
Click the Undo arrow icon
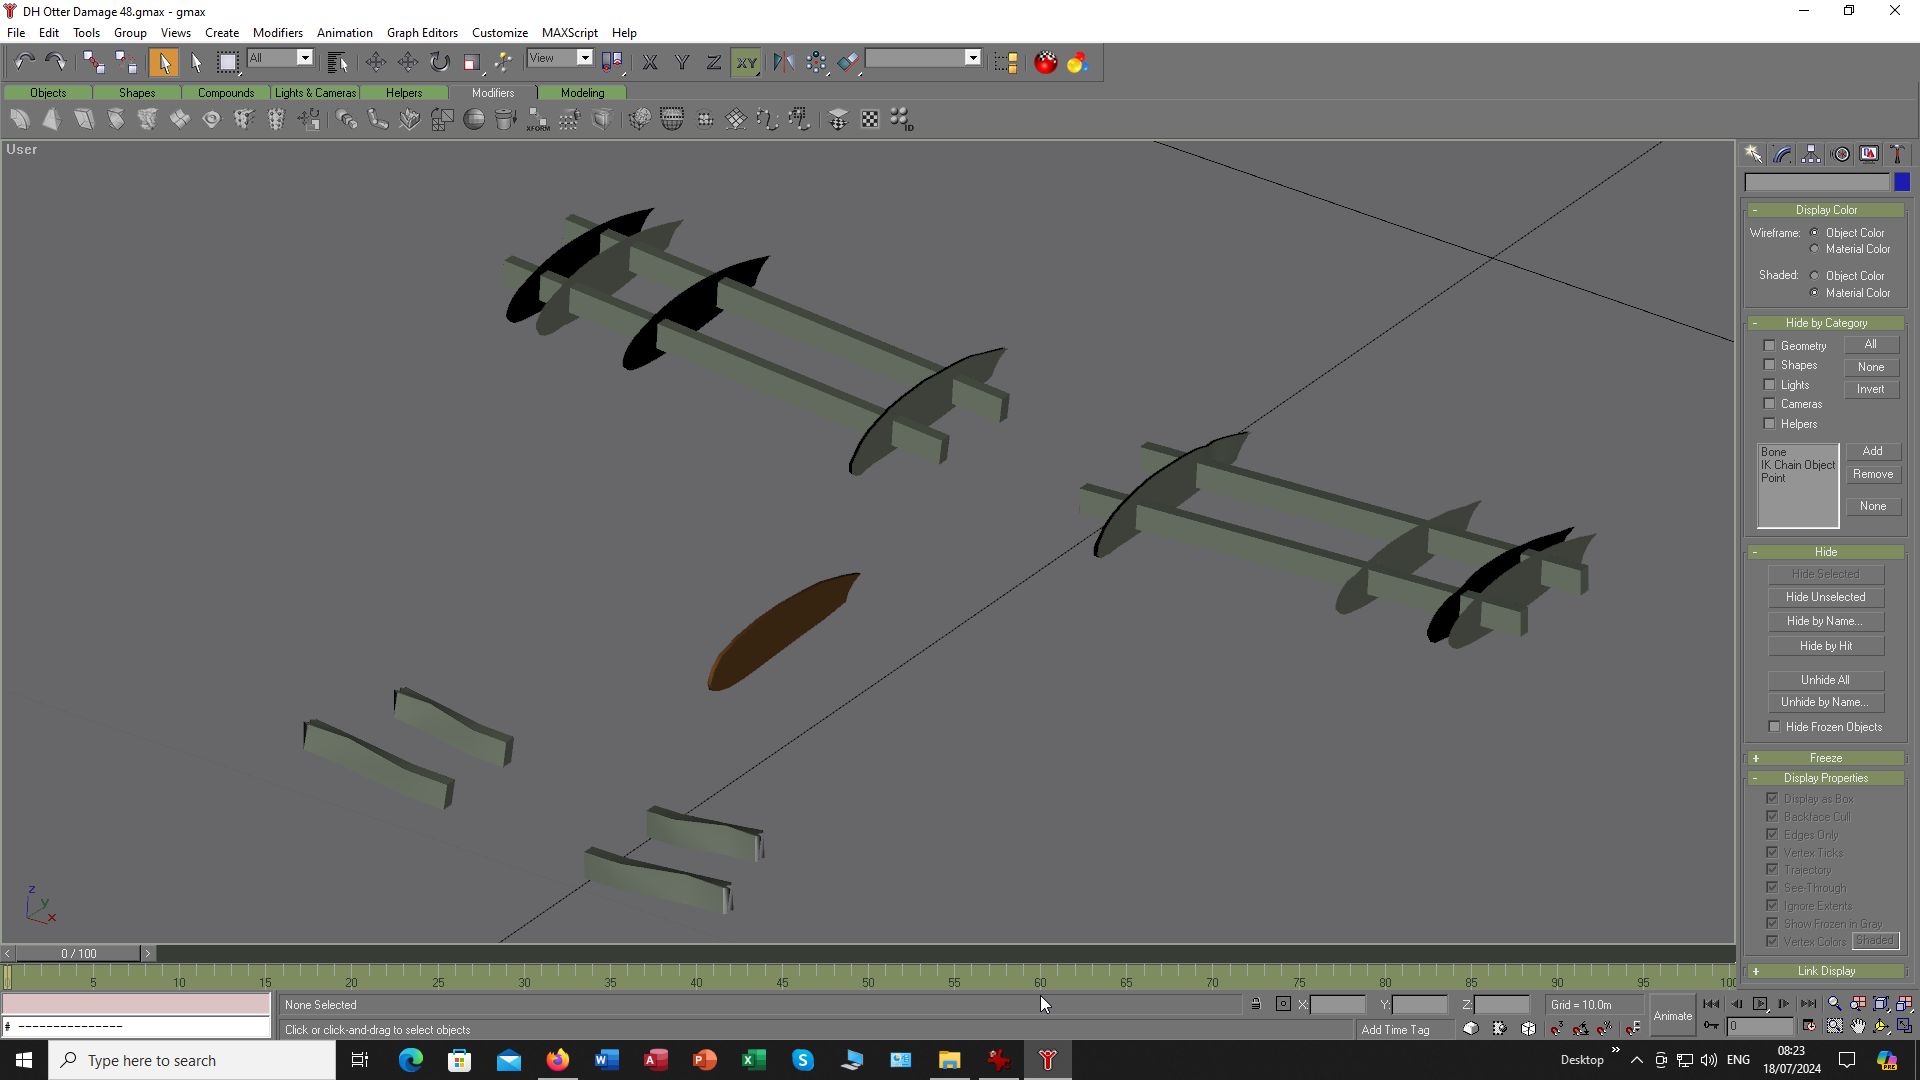point(24,62)
